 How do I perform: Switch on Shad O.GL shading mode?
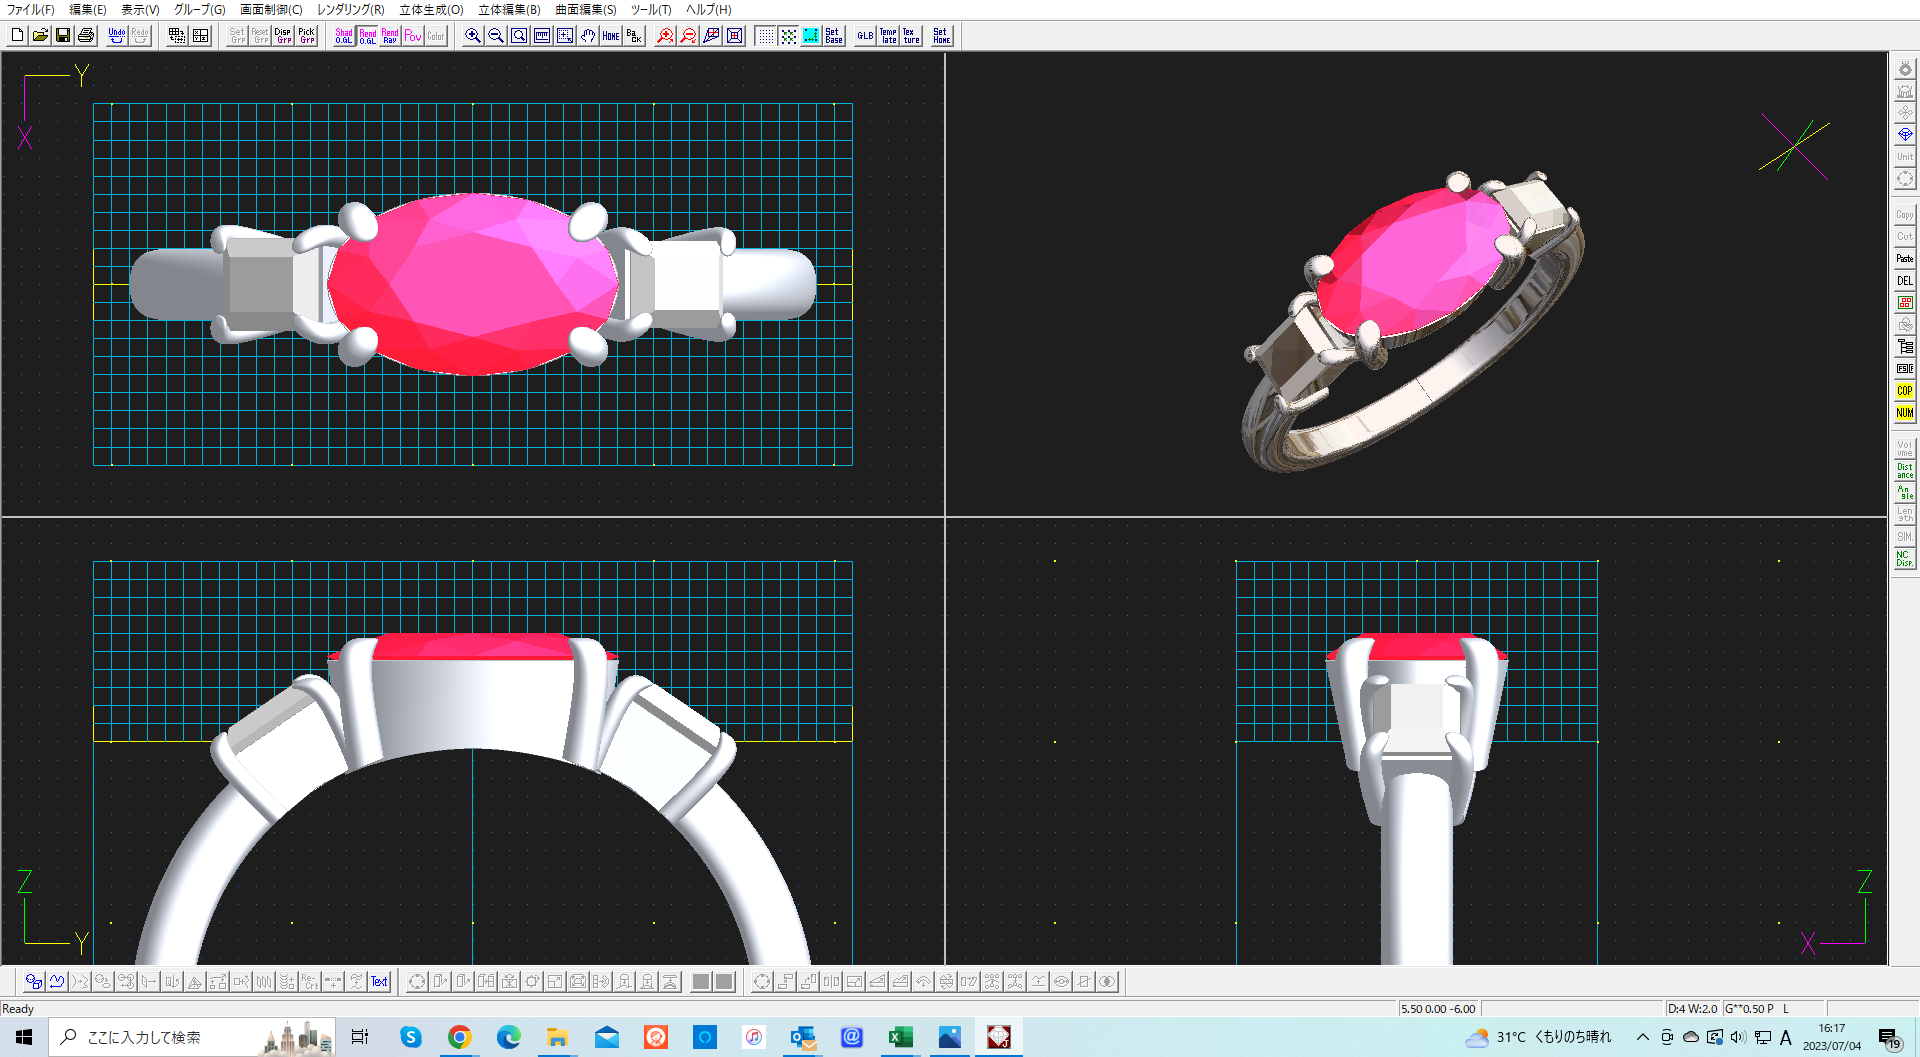tap(344, 36)
